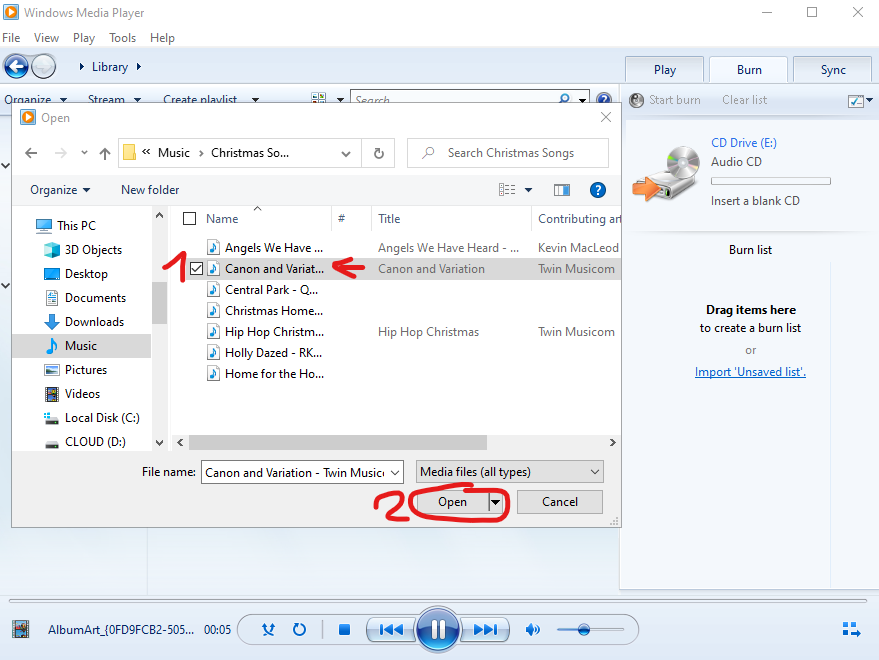Select Music in navigation pane
Screen dimensions: 879x660
(x=81, y=346)
